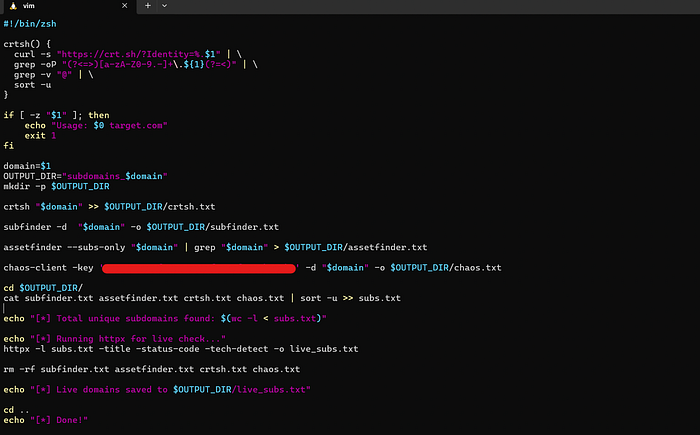
Task: Click the crt.sh URL string in curl line
Action: (x=138, y=54)
